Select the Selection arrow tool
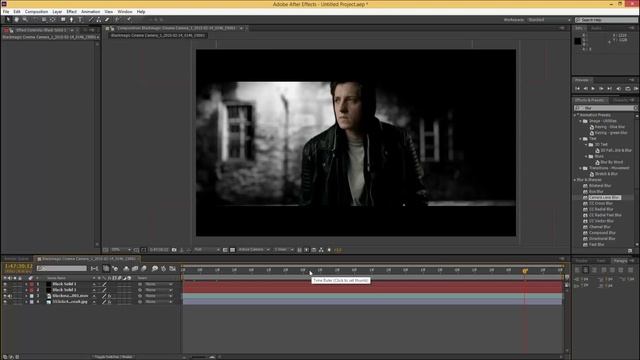640x360 pixels. click(8, 20)
